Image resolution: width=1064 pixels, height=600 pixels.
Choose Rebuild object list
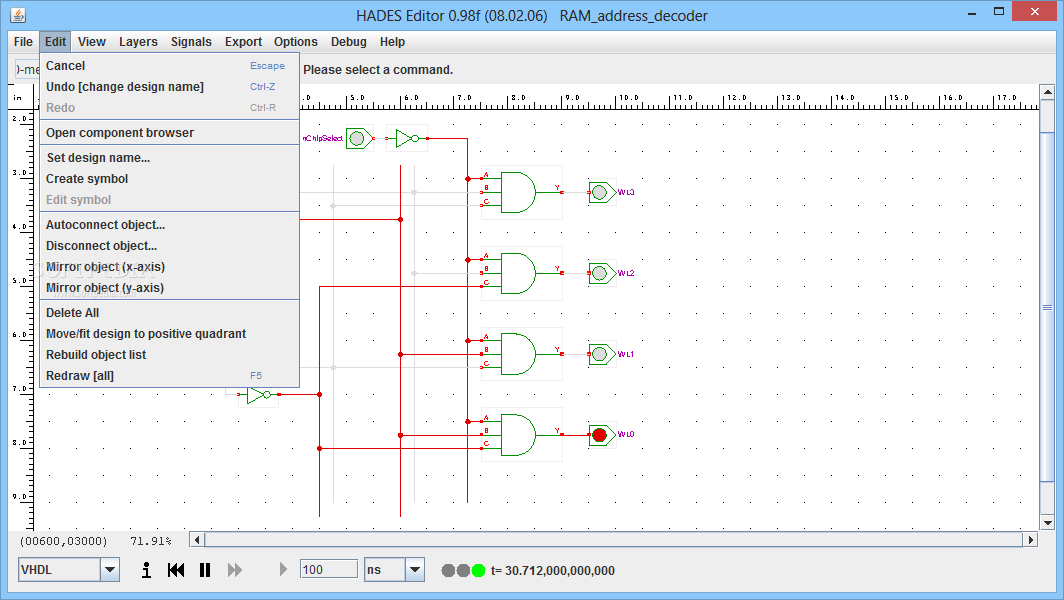170,355
